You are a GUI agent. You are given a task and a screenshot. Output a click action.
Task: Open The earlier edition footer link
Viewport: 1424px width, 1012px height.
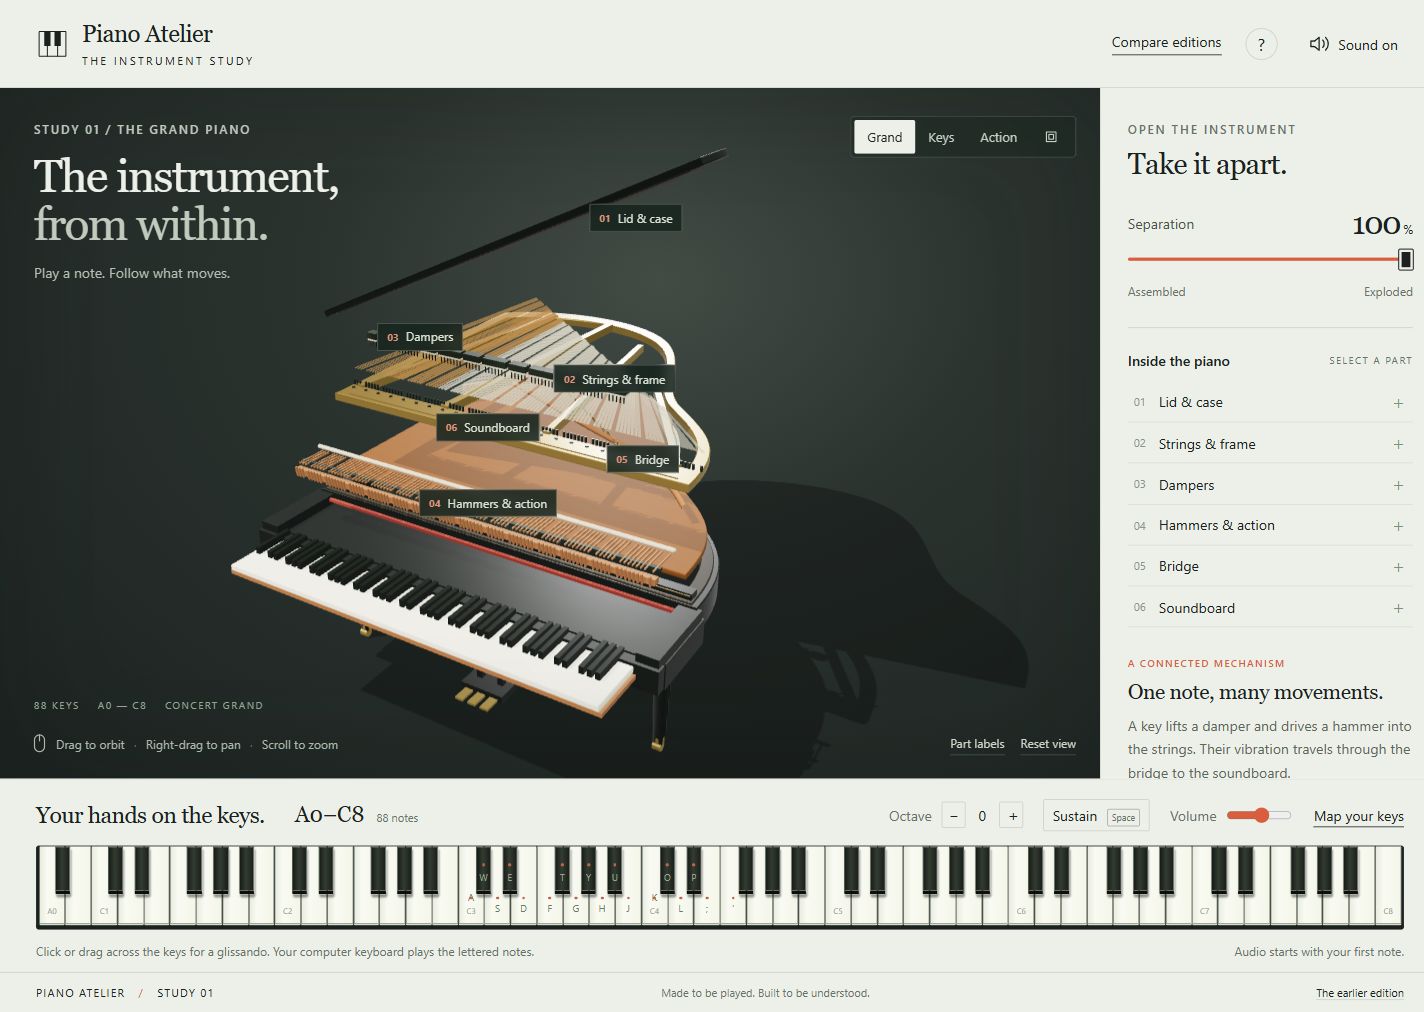(x=1360, y=993)
